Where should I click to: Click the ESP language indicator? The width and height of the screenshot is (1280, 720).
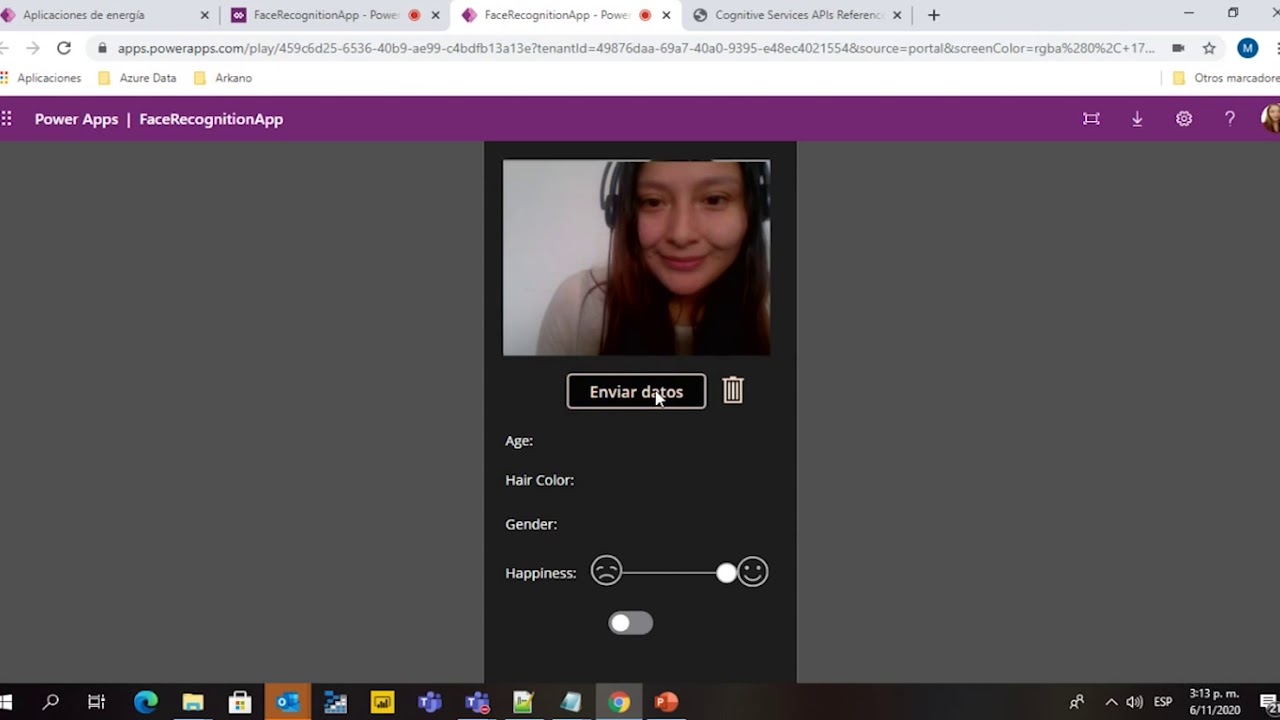click(x=1163, y=702)
